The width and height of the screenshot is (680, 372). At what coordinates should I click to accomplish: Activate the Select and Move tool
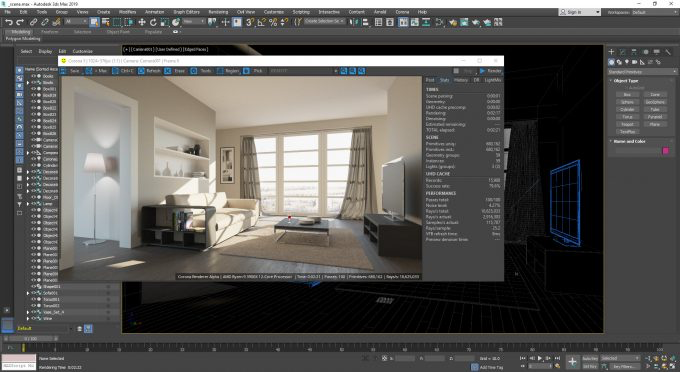(x=142, y=22)
